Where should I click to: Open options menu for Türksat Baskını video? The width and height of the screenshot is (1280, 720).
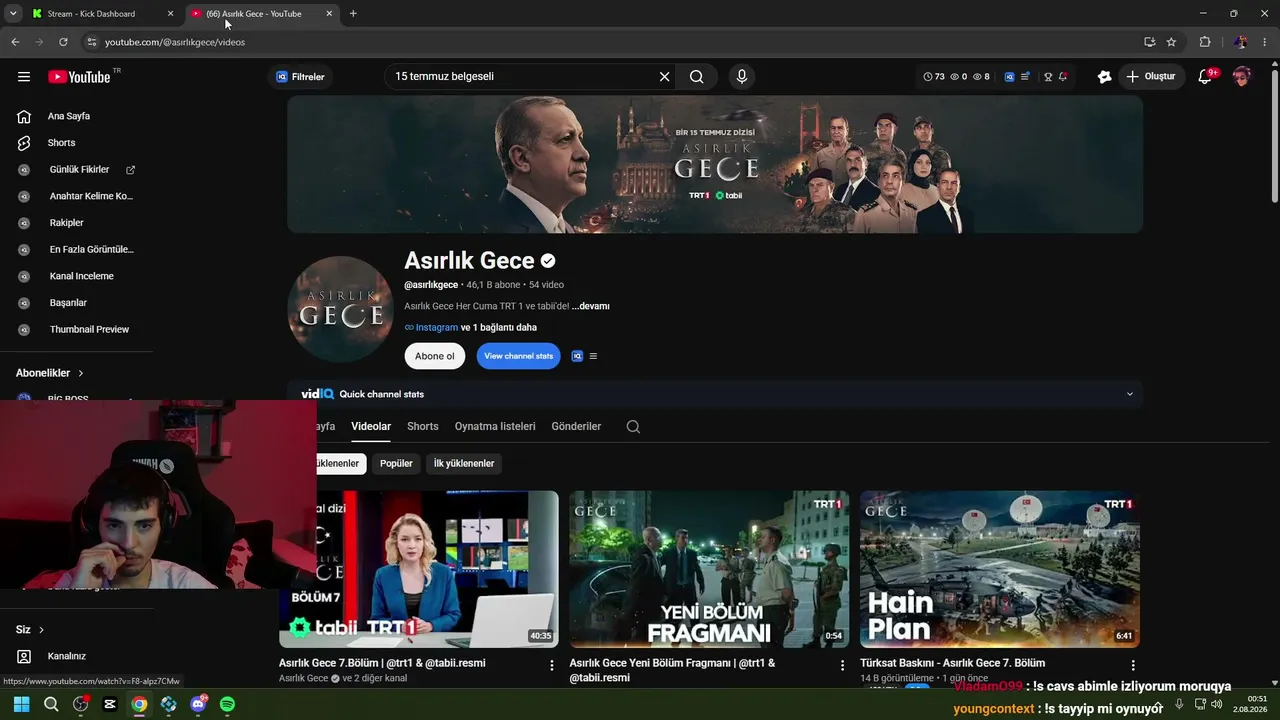[x=1133, y=665]
